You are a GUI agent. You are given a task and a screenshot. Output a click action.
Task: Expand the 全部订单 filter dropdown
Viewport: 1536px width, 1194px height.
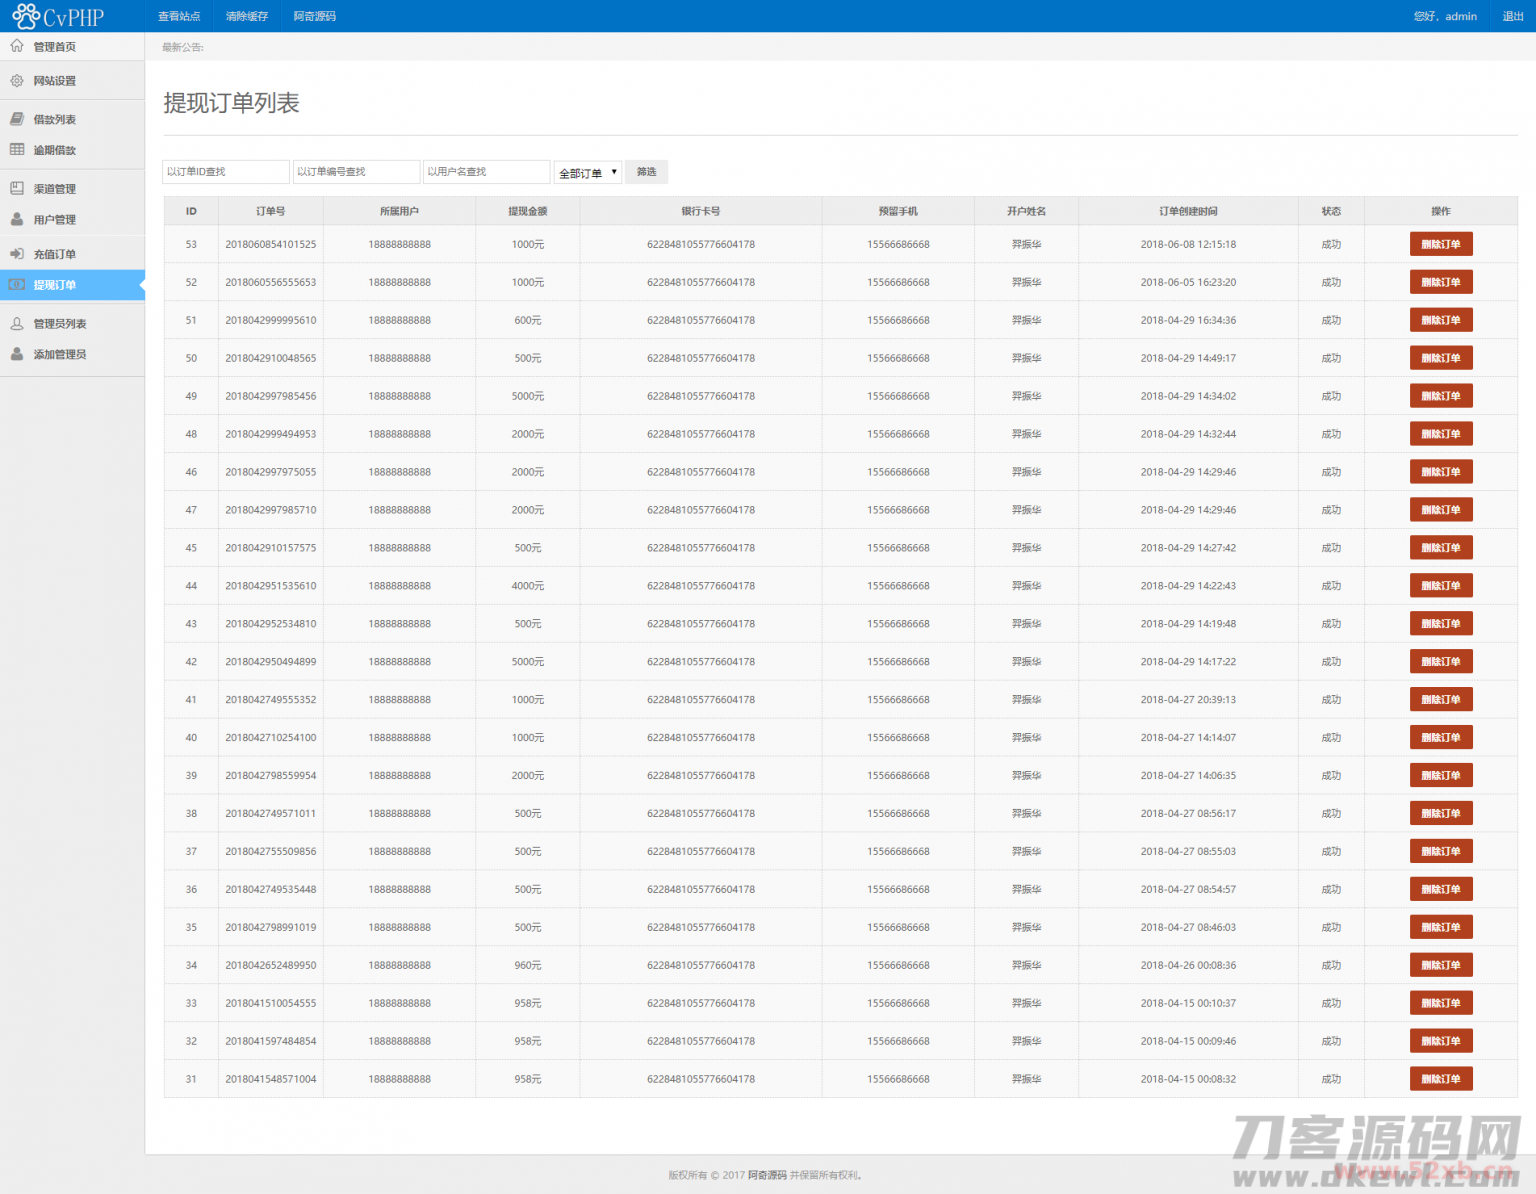coord(588,173)
